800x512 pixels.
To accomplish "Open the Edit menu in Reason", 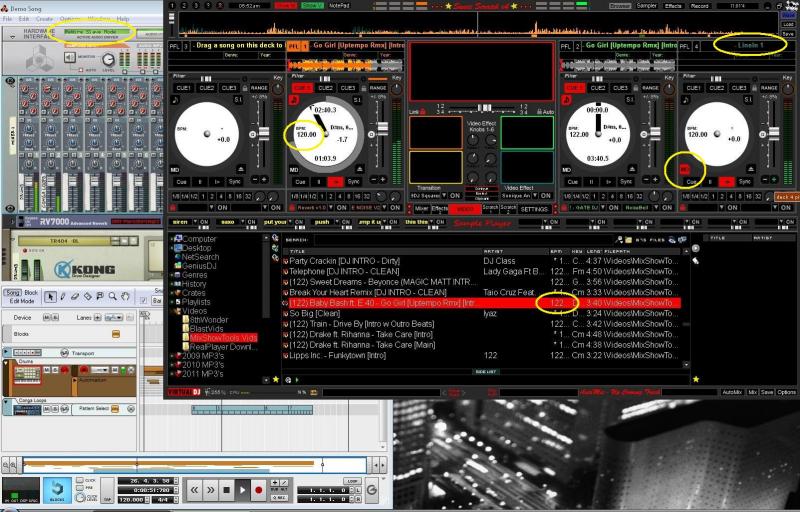I will [x=23, y=19].
